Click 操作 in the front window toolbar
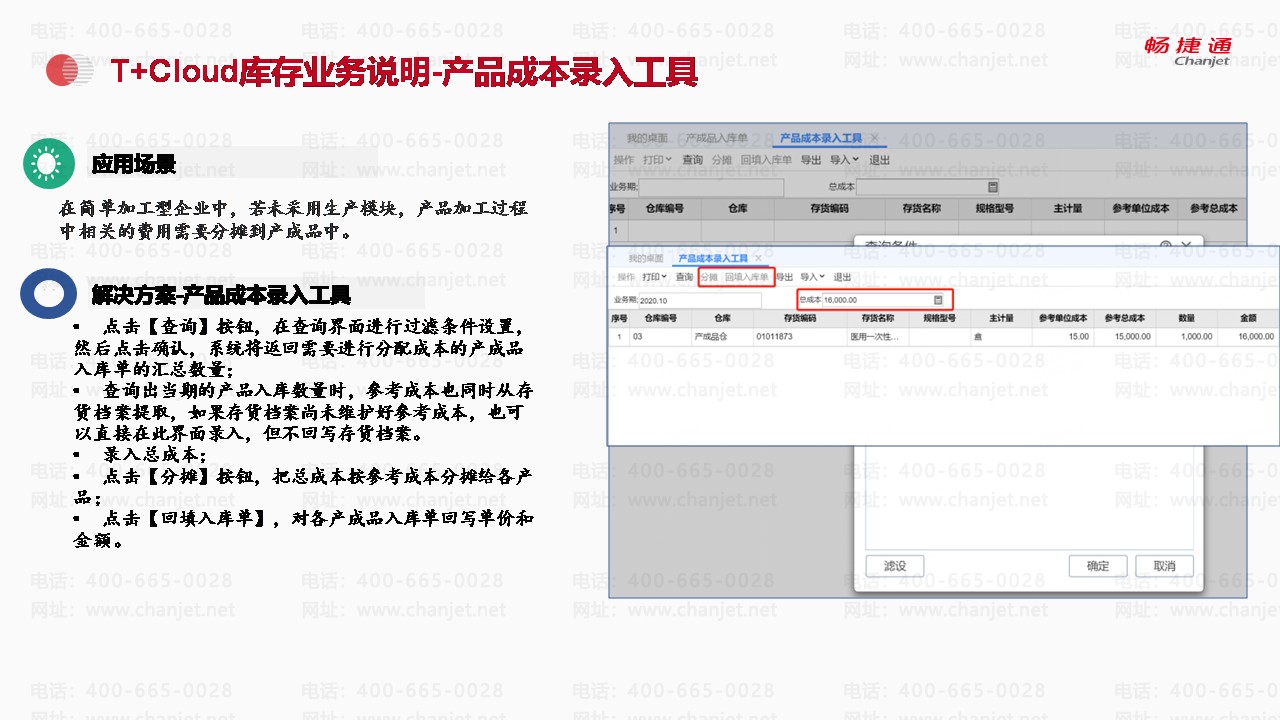This screenshot has height=720, width=1280. coord(626,277)
